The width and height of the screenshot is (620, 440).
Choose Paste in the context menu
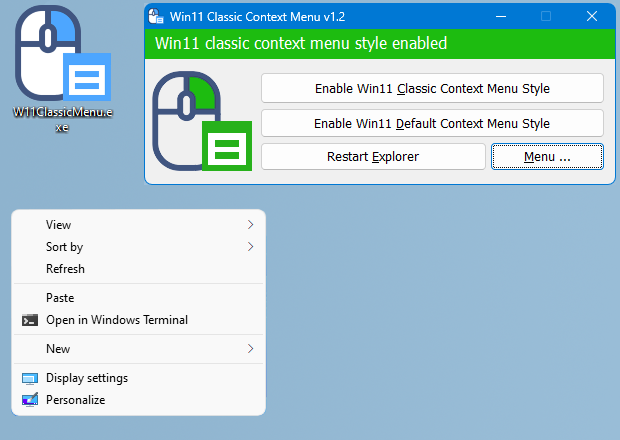[60, 298]
